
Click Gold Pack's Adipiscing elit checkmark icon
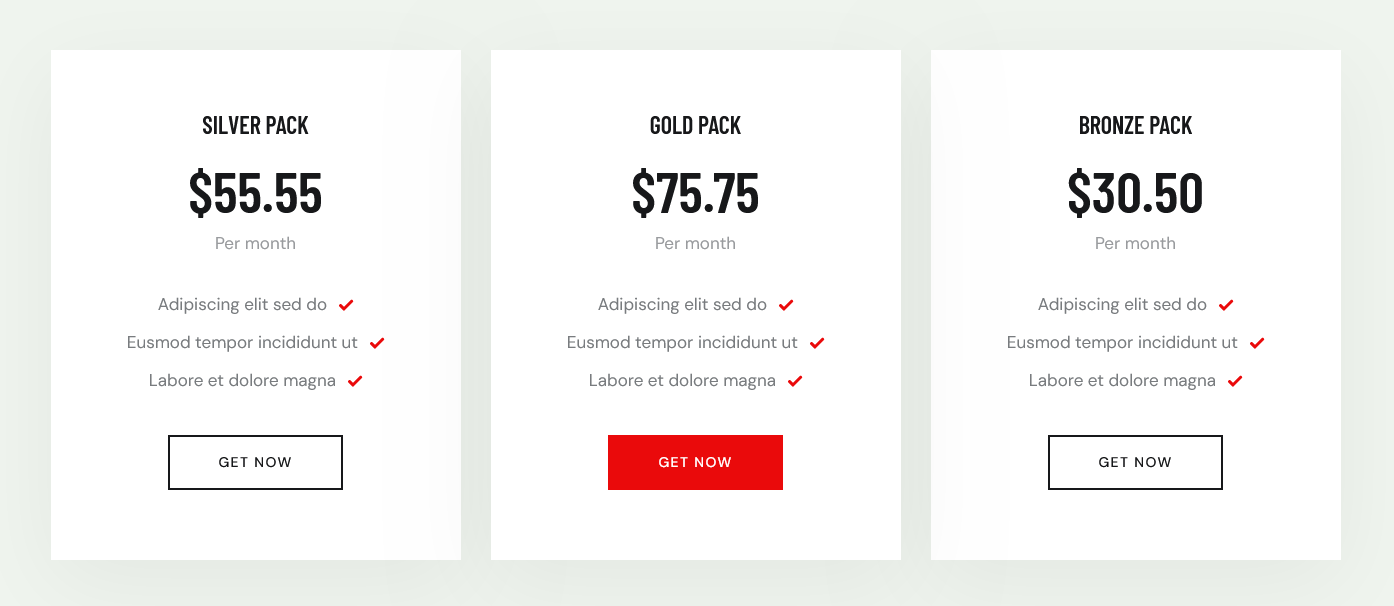tap(786, 305)
